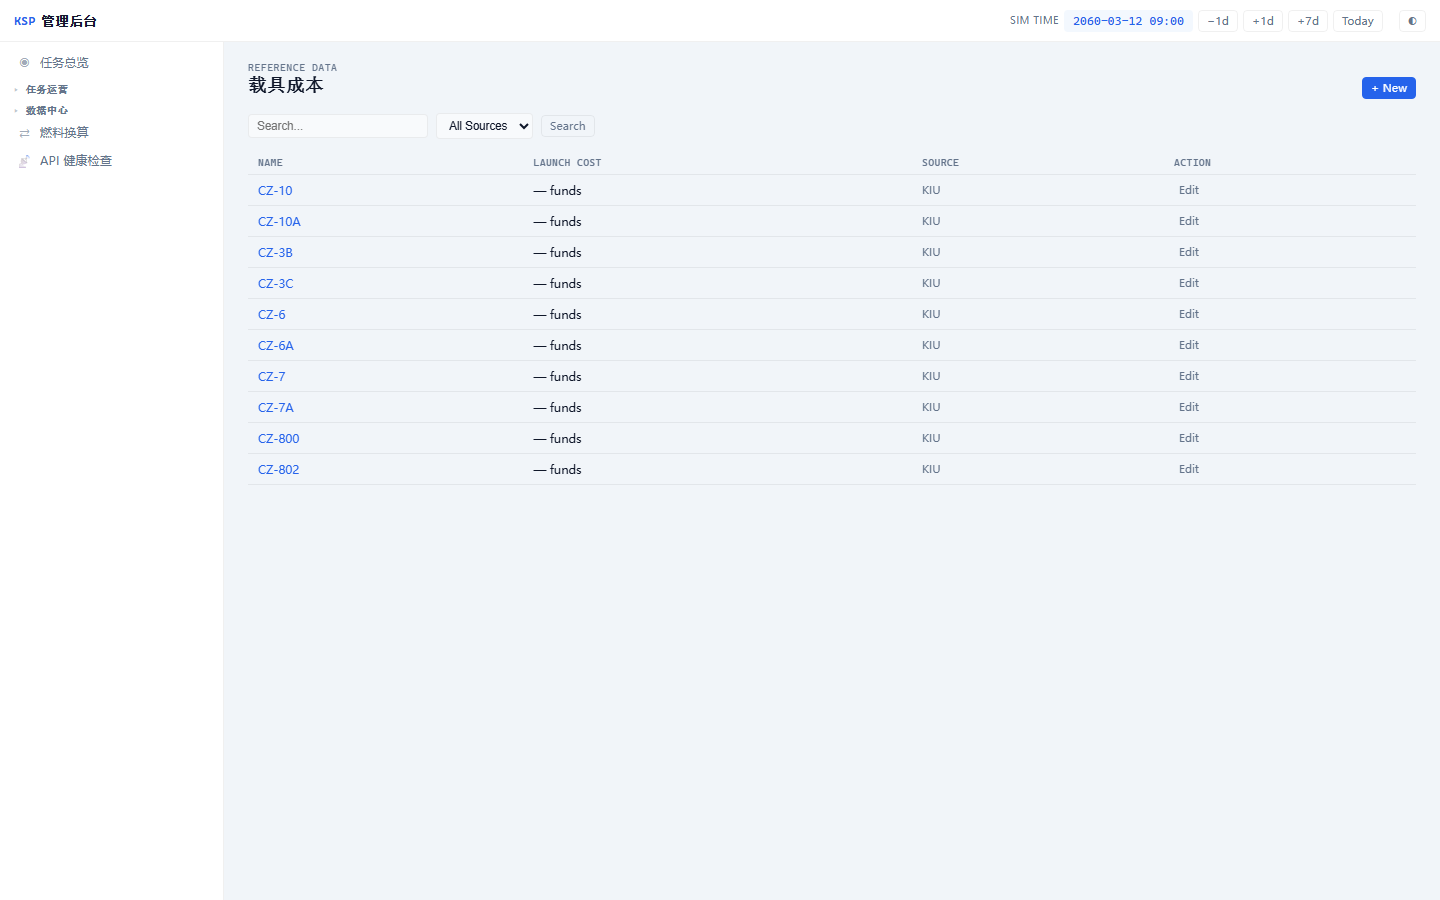
Task: Open the All Sources filter dropdown
Action: pos(484,126)
